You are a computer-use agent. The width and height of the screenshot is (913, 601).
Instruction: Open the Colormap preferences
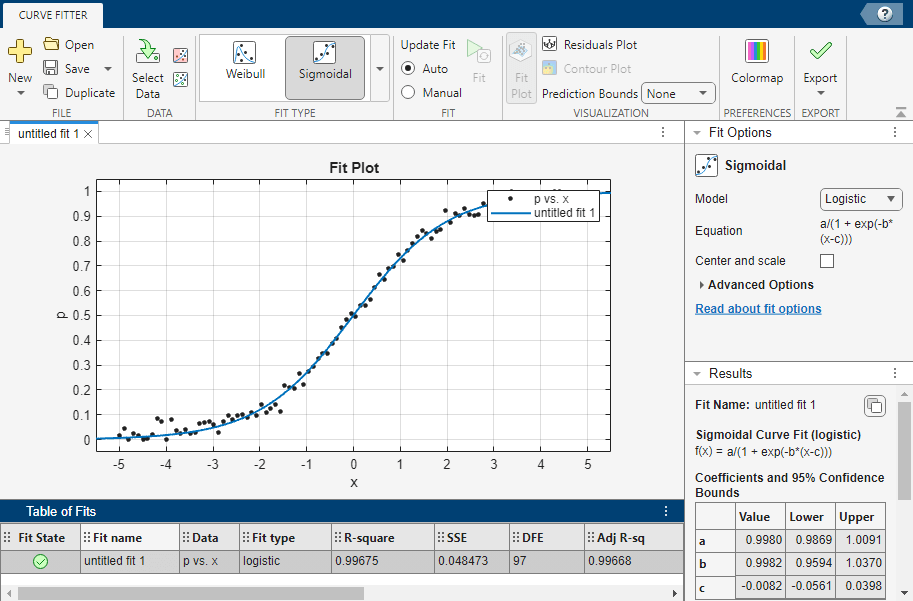click(x=757, y=61)
